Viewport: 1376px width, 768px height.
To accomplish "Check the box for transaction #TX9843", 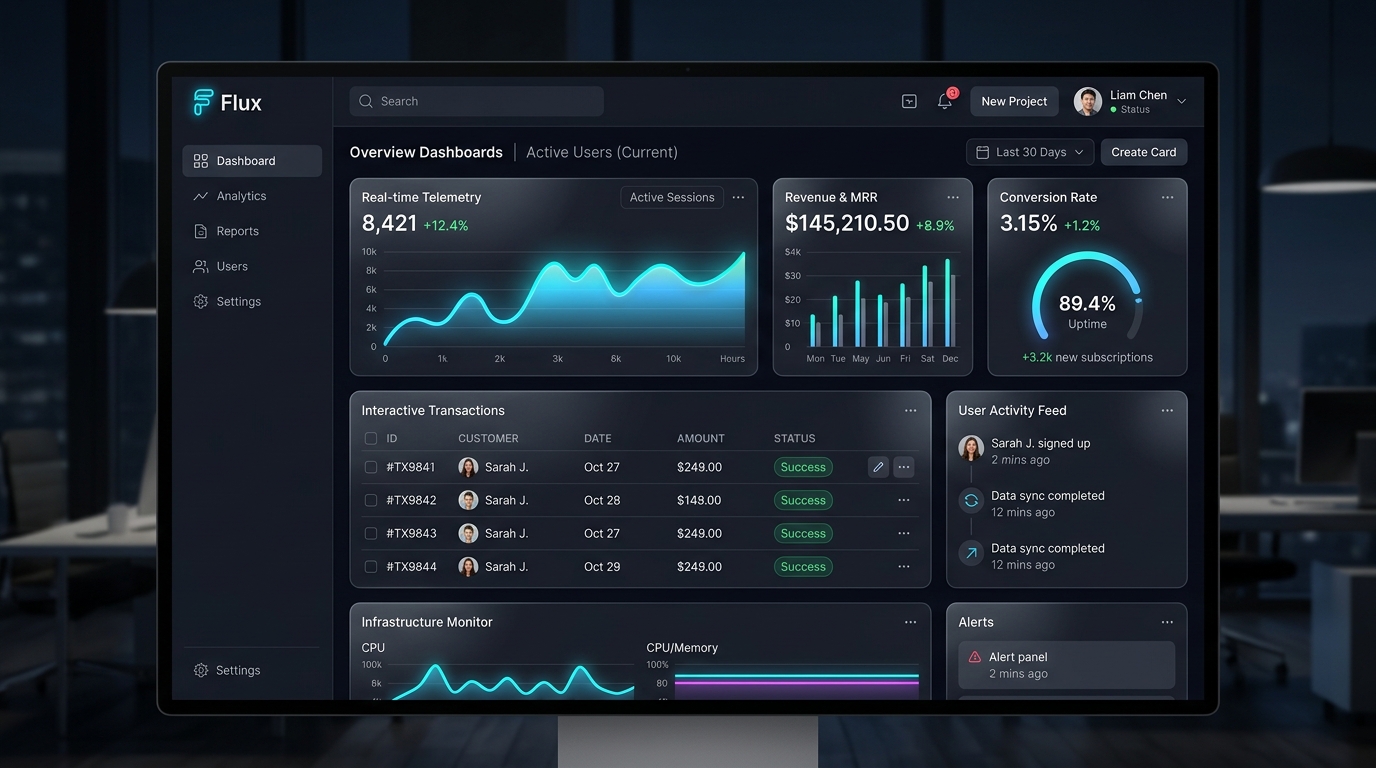I will click(x=371, y=533).
